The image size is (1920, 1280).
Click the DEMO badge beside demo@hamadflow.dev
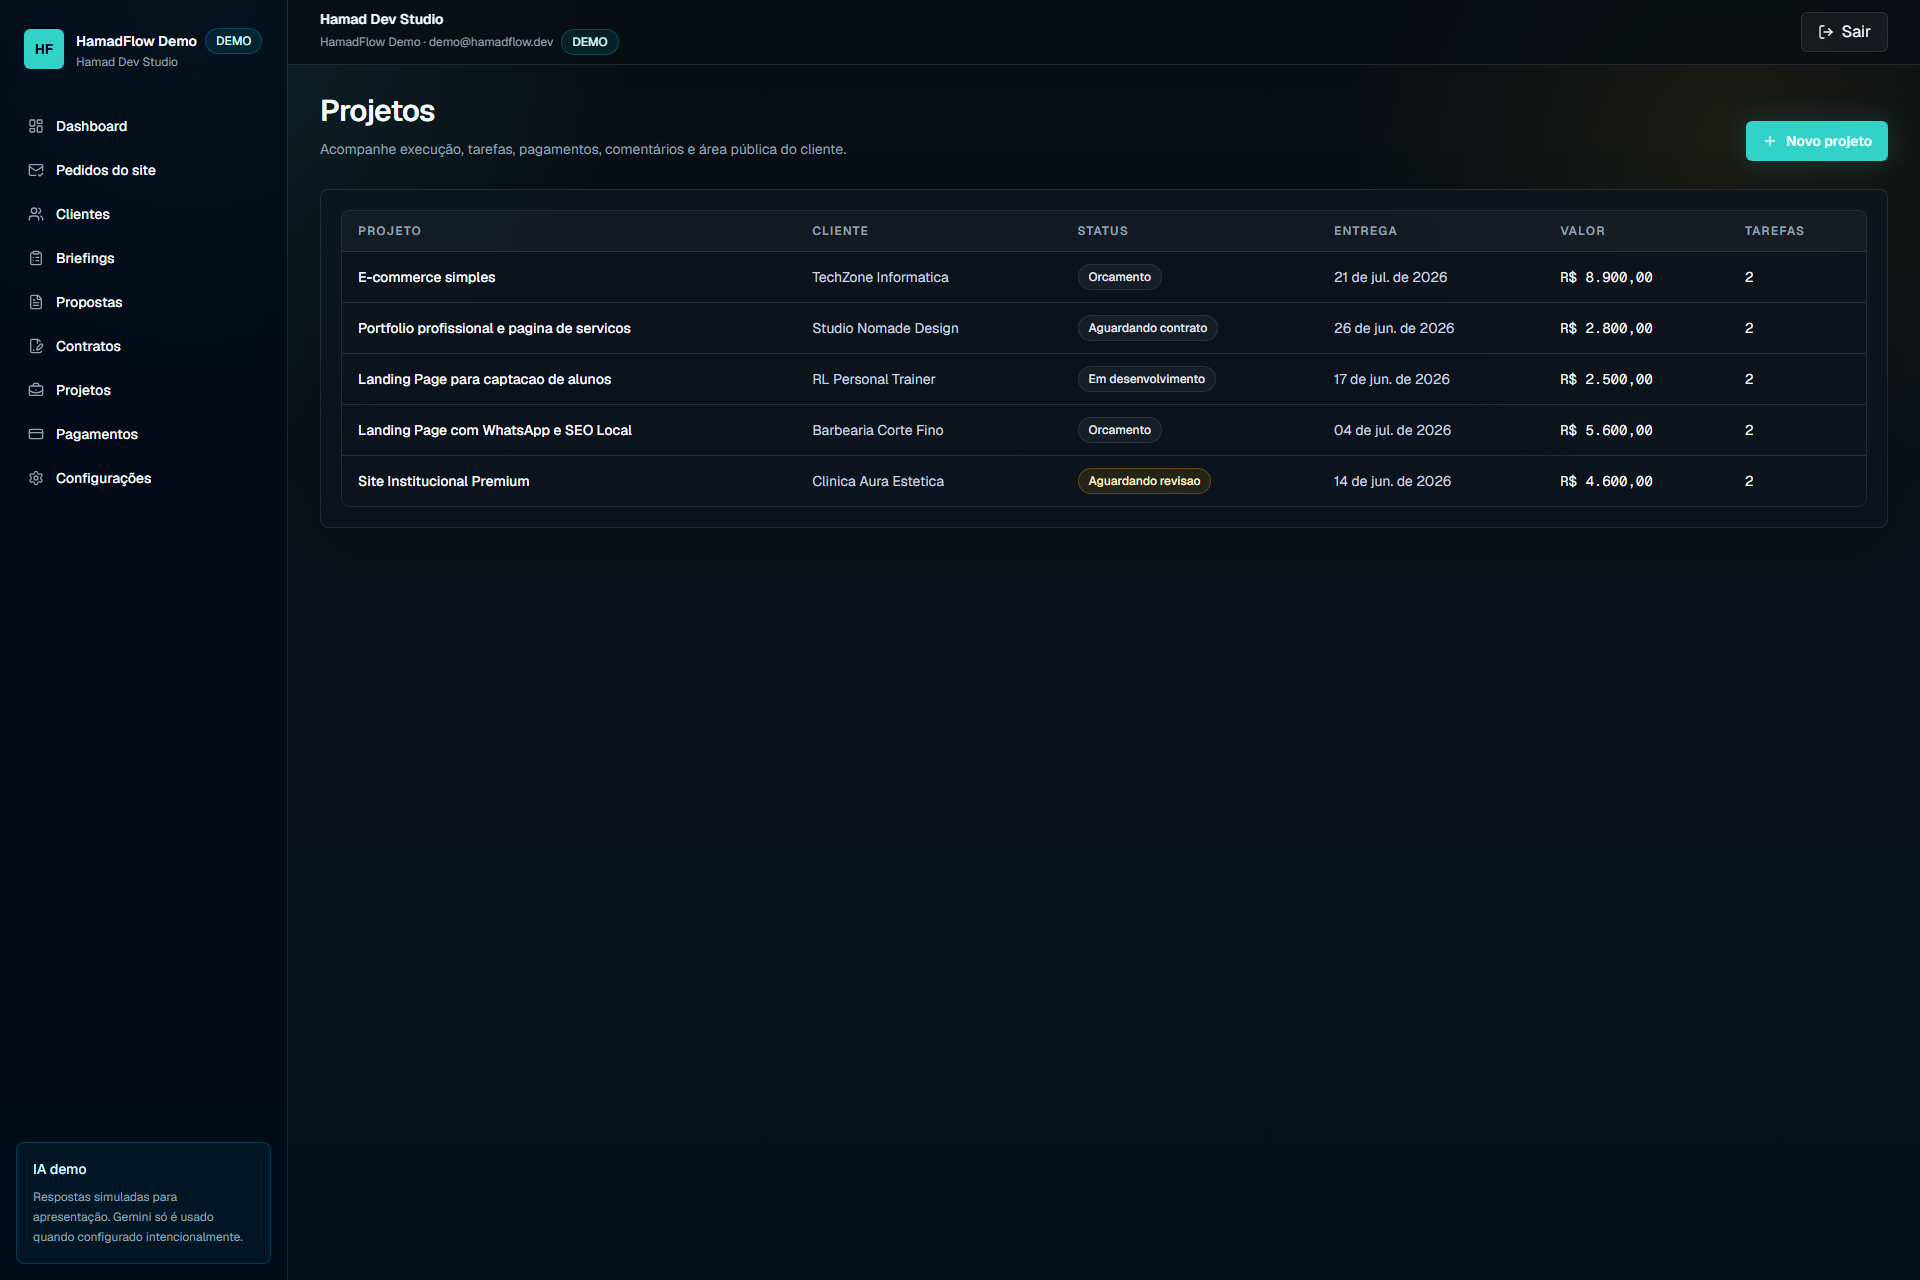point(589,42)
